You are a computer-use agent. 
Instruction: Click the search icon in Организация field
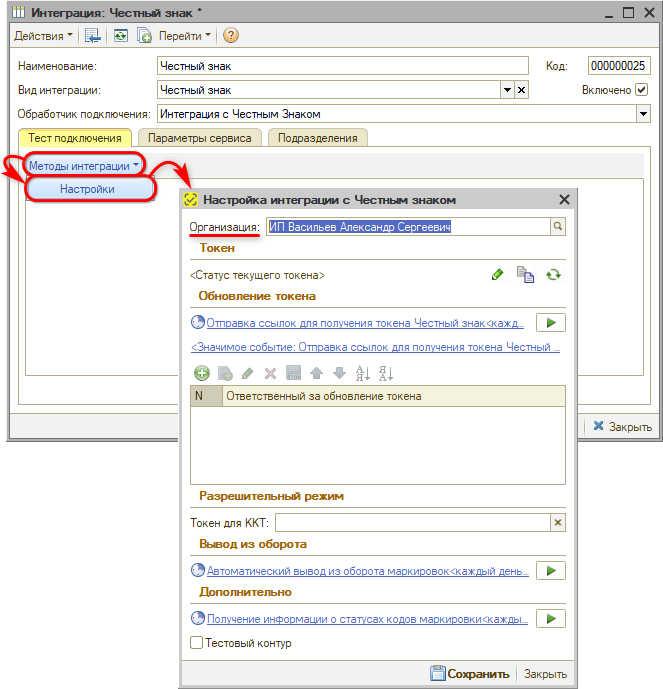click(558, 227)
